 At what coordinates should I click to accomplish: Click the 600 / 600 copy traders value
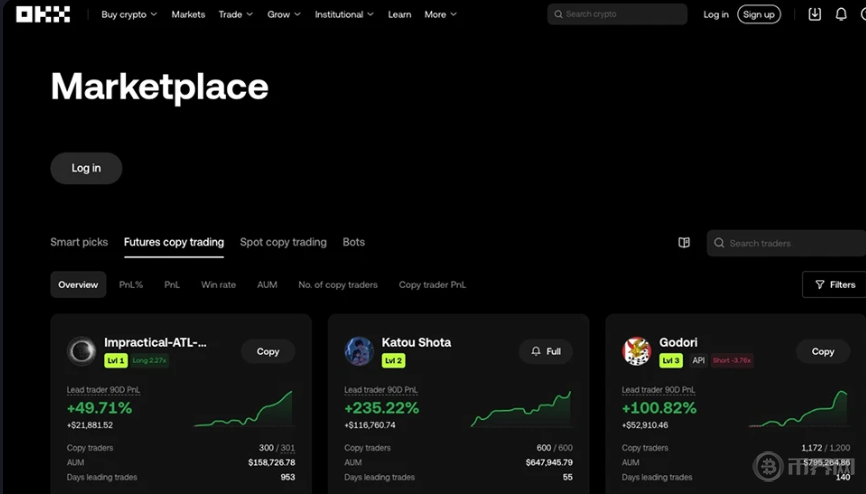555,448
